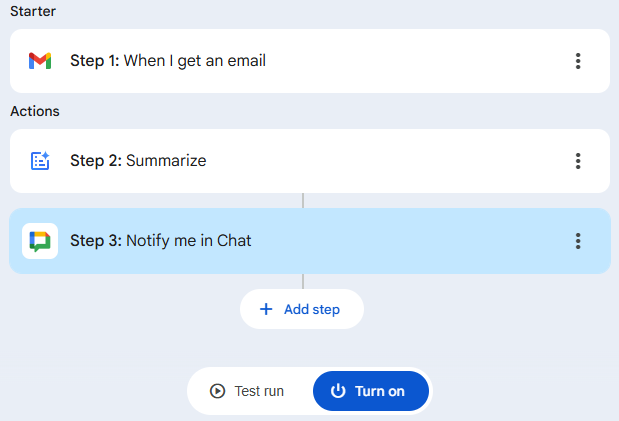The height and width of the screenshot is (421, 619).
Task: Click the Summarize sparkle document icon
Action: click(40, 161)
